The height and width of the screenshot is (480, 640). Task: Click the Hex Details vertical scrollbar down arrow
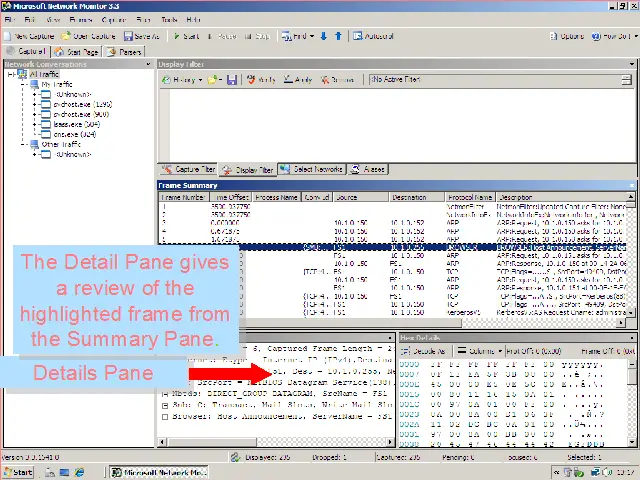pos(632,442)
